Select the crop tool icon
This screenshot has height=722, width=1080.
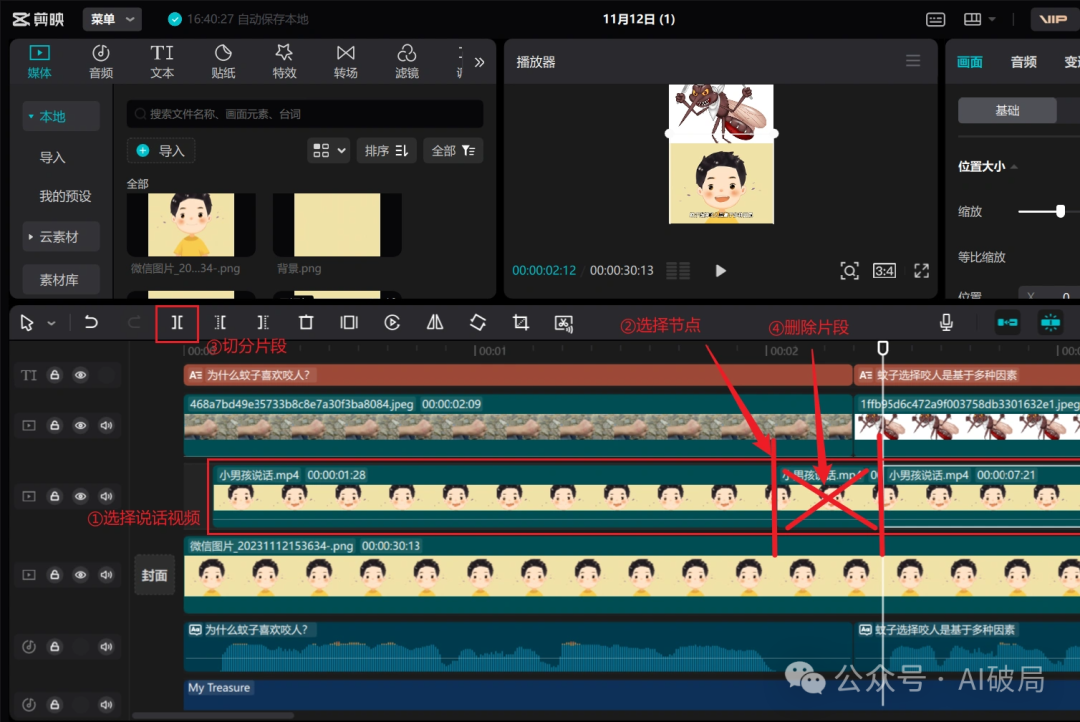[521, 322]
